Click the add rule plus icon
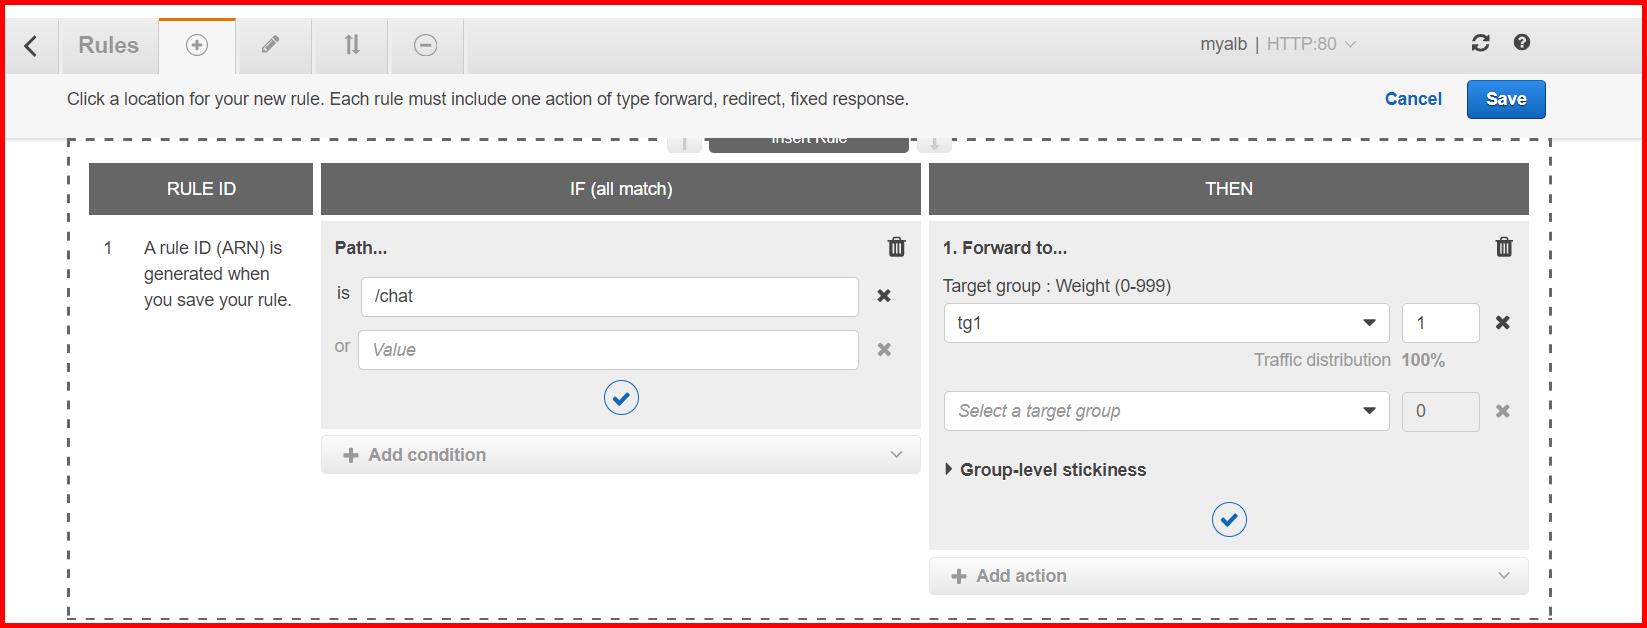This screenshot has height=628, width=1647. point(196,43)
